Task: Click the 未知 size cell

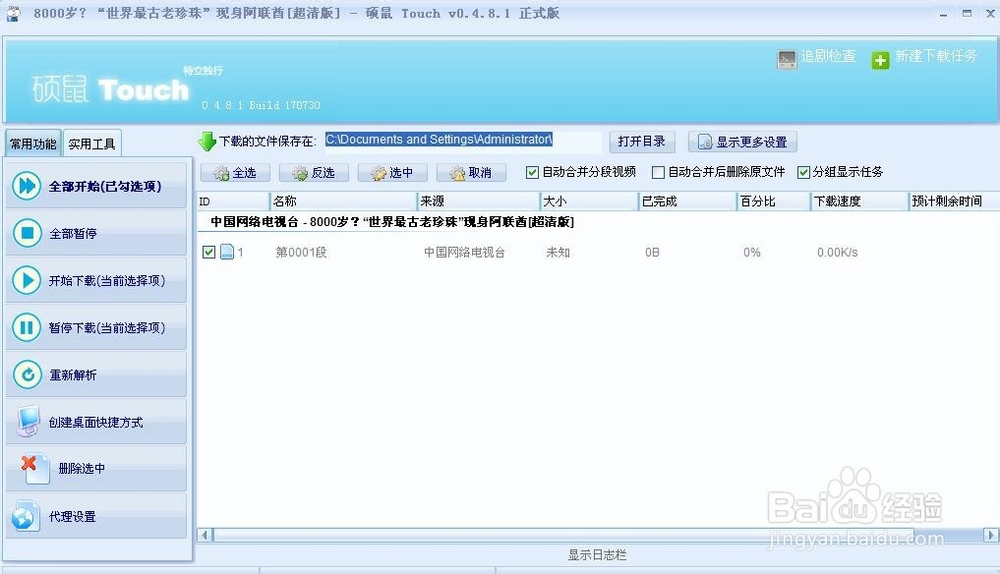Action: pos(558,253)
